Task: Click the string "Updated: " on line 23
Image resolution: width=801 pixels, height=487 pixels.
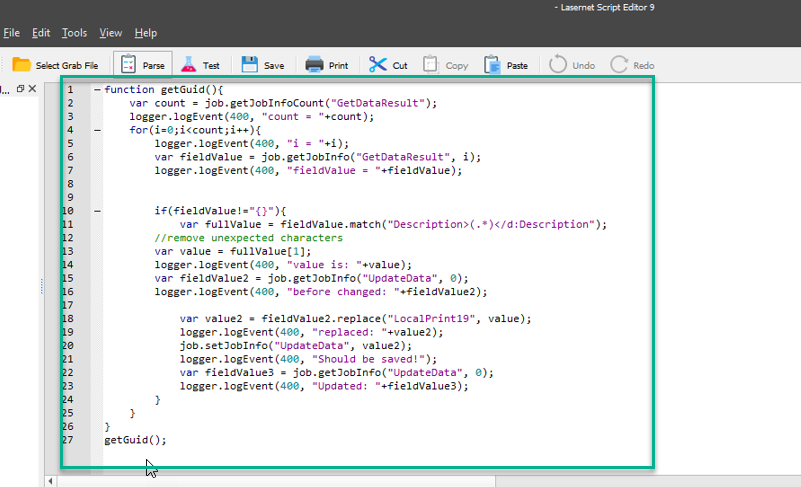Action: pyautogui.click(x=346, y=386)
